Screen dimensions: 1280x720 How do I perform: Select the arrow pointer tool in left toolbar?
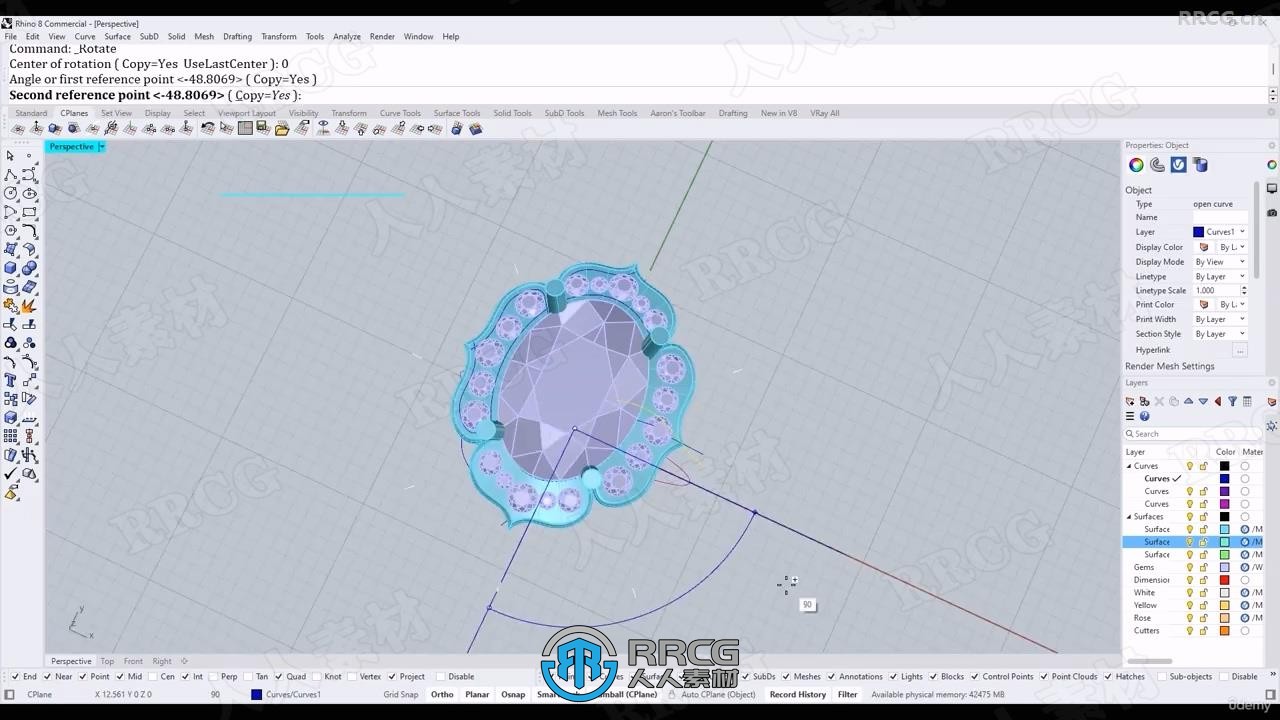(10, 156)
